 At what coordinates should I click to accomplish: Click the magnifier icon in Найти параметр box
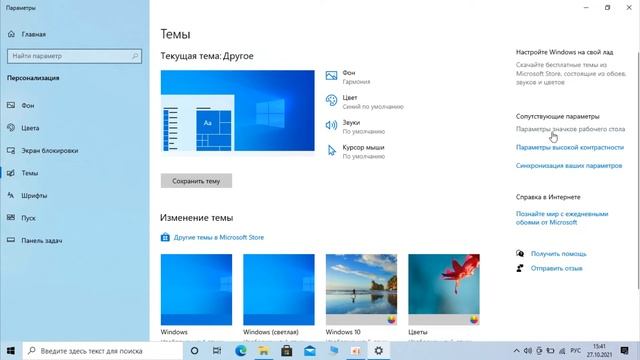pos(135,56)
